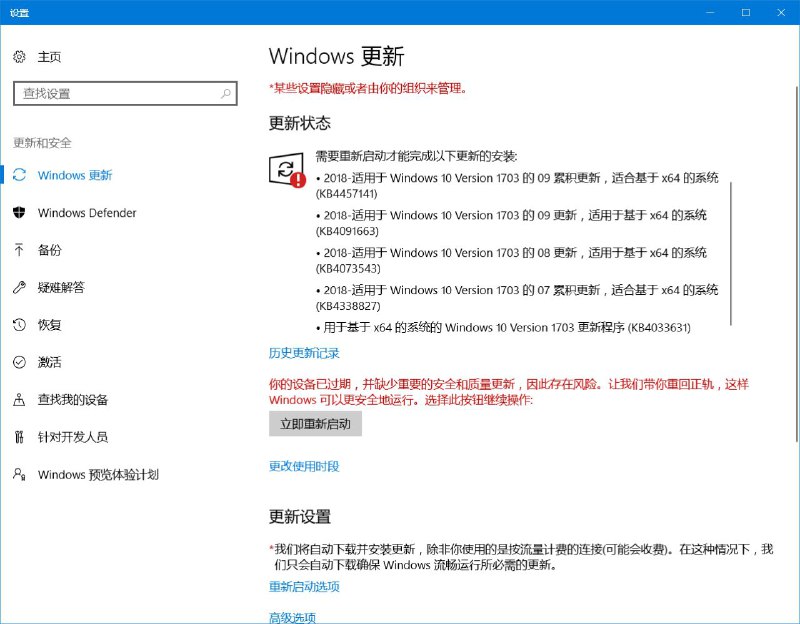Click update entry KB4457141
Screen dimensions: 800x624
pos(517,186)
